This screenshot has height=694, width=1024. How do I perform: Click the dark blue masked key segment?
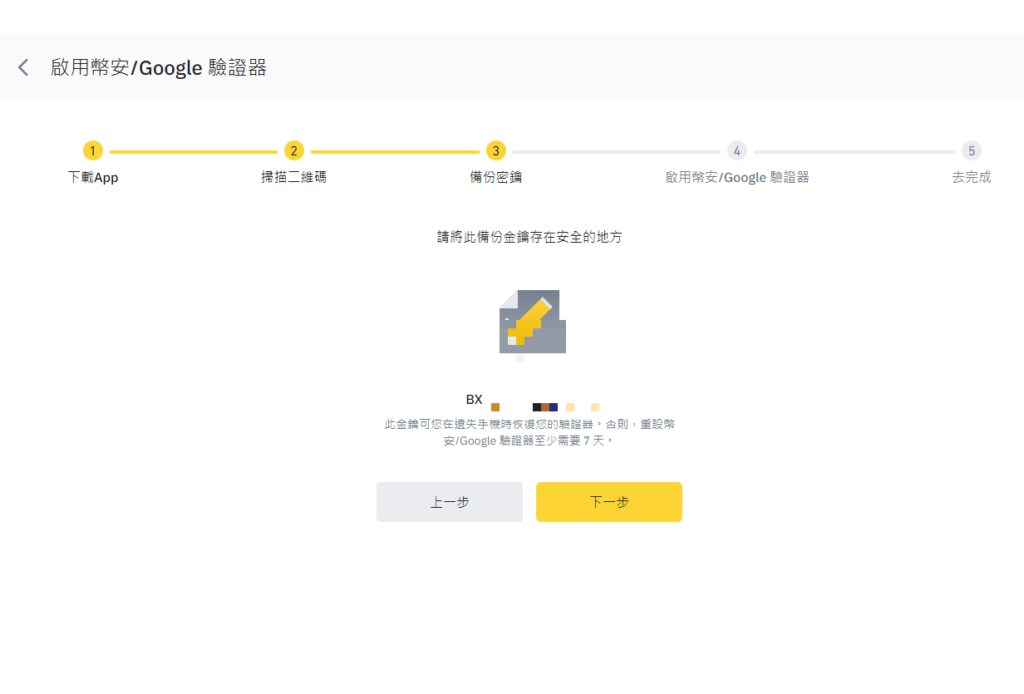coord(551,406)
